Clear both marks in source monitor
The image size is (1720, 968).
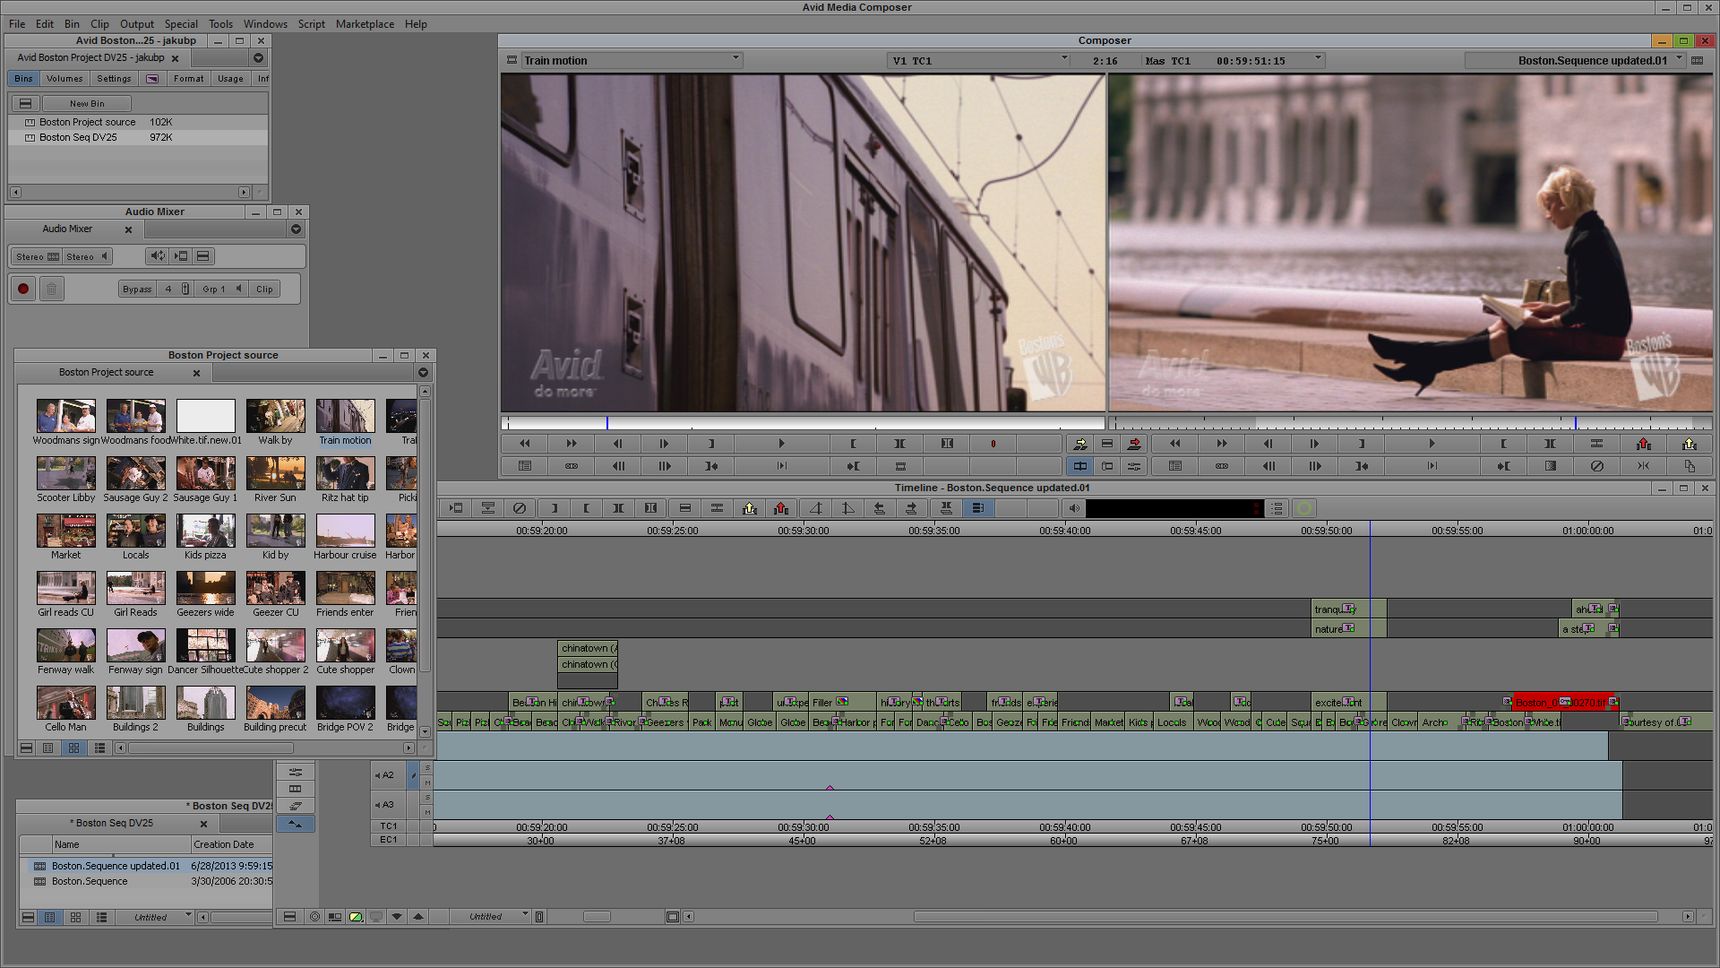(947, 444)
